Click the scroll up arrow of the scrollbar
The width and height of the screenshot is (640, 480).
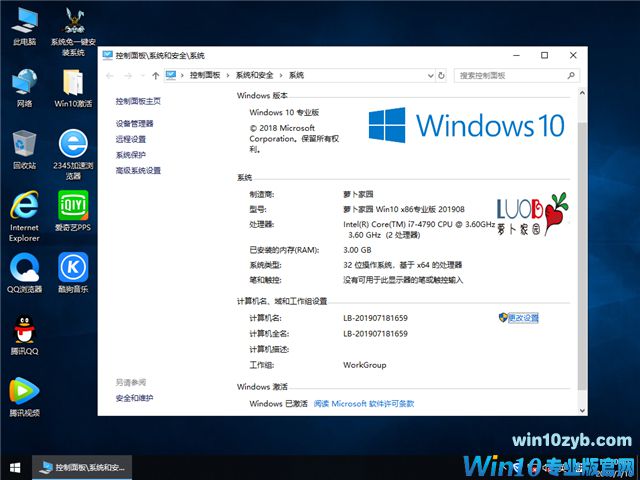[582, 93]
